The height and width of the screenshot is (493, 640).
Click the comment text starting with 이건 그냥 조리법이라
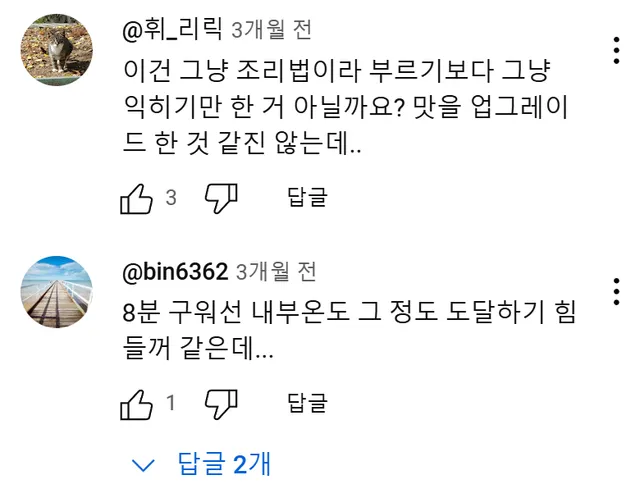pyautogui.click(x=342, y=109)
